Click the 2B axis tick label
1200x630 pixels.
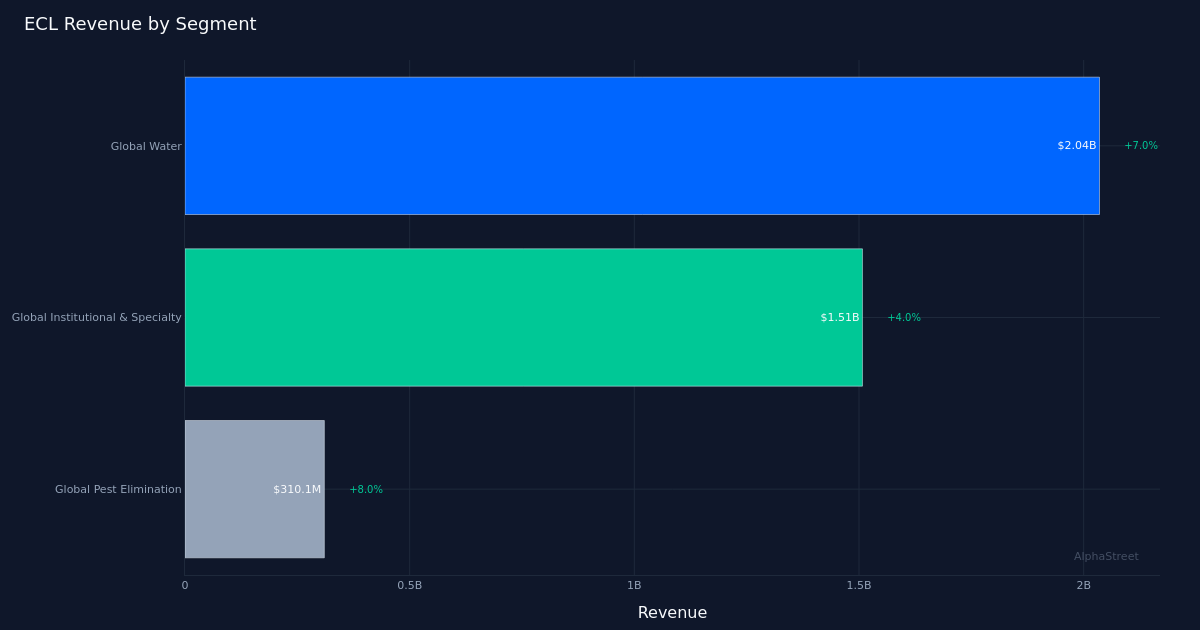[x=1084, y=586]
